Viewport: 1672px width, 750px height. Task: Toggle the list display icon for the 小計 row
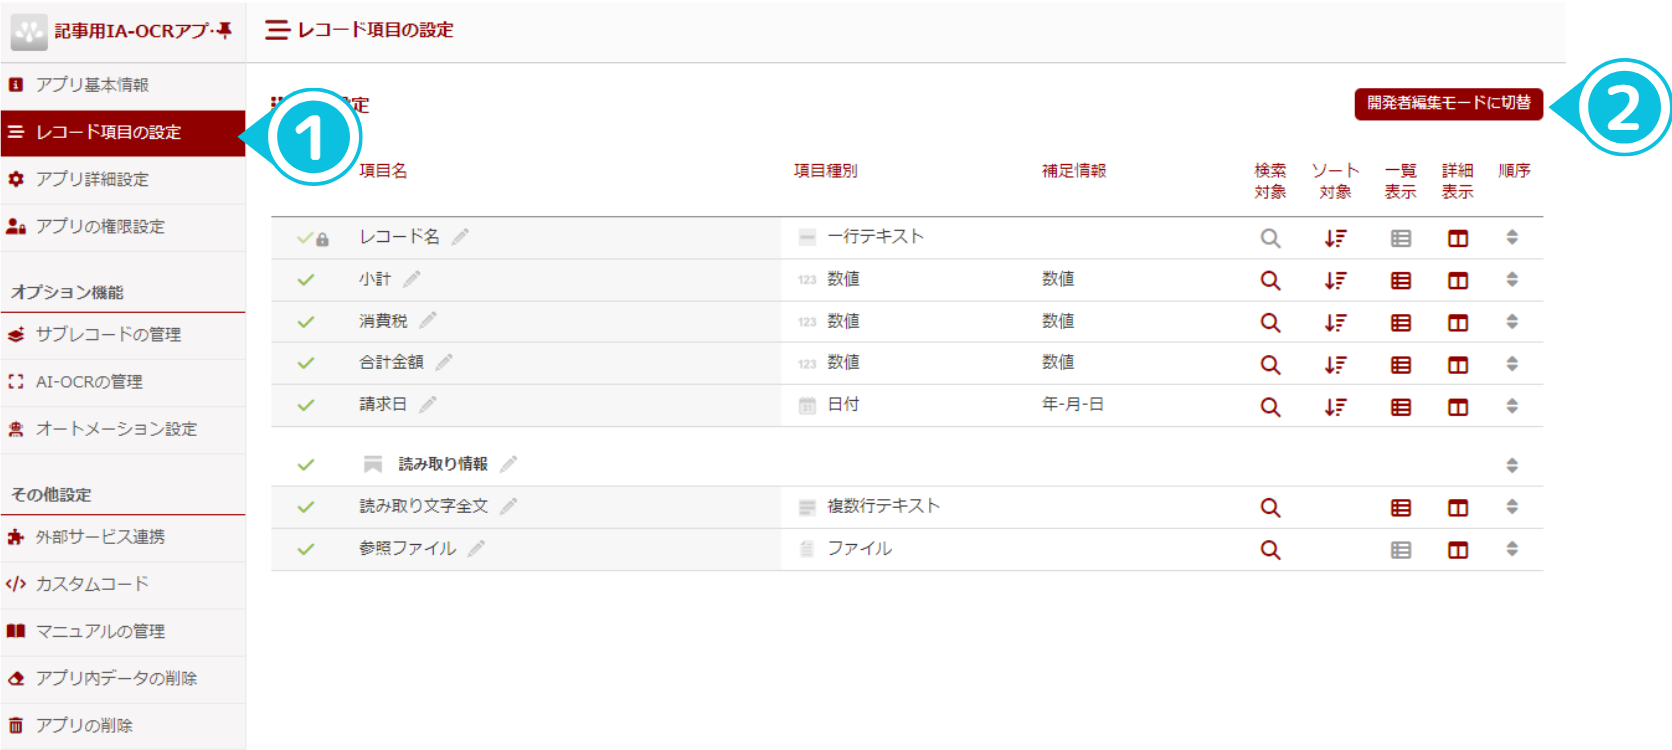[1401, 280]
